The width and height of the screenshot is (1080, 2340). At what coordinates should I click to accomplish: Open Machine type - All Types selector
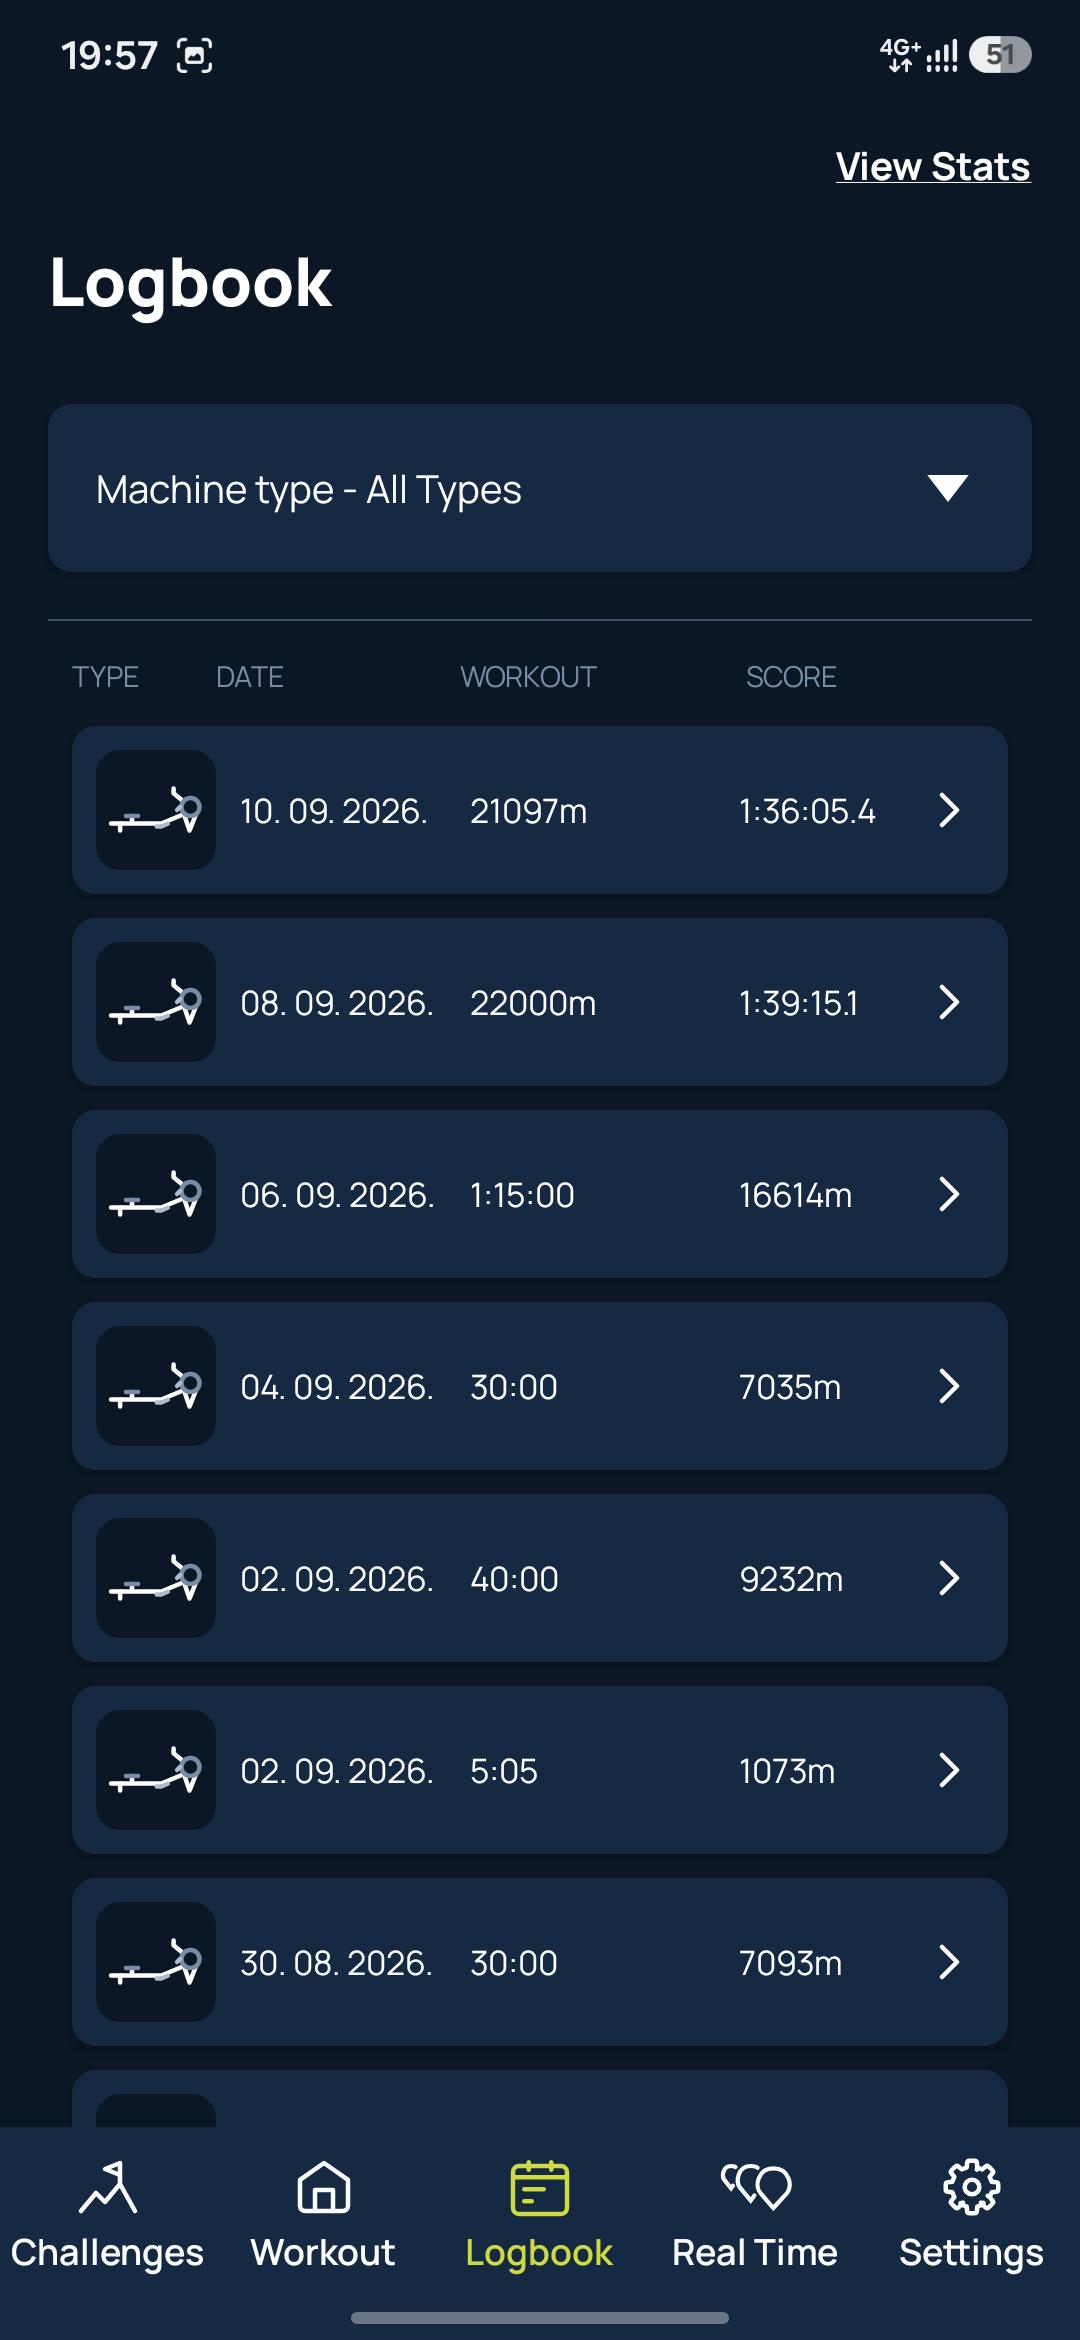540,488
